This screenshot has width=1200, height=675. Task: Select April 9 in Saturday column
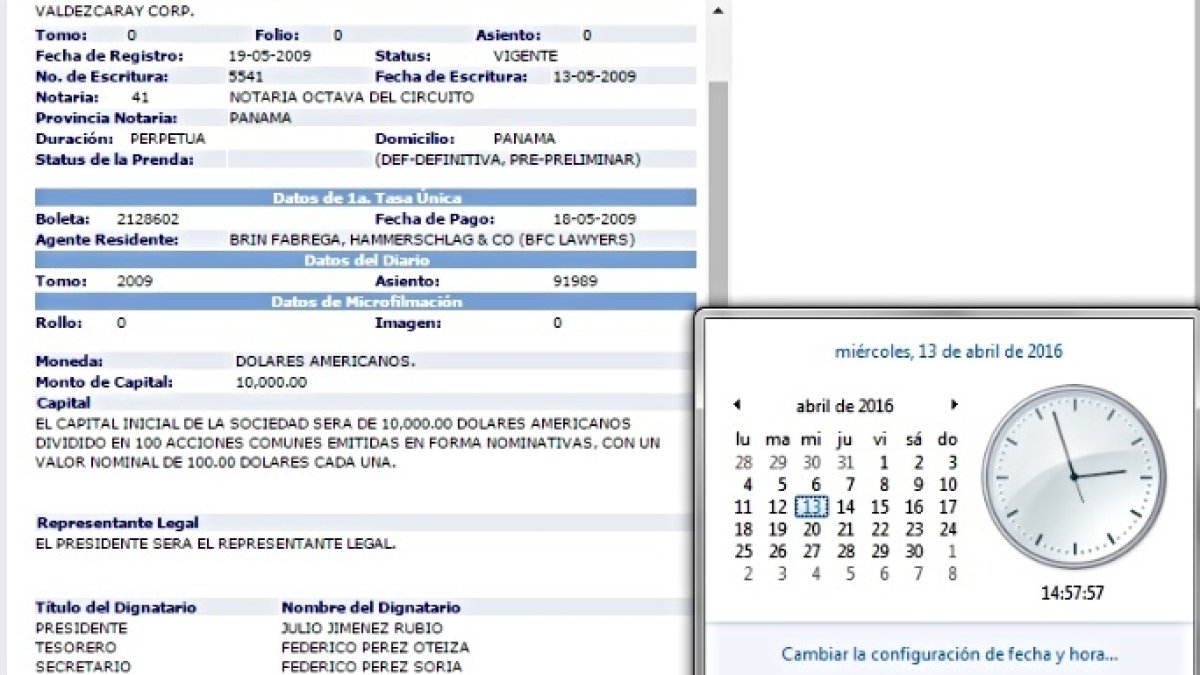[x=914, y=485]
